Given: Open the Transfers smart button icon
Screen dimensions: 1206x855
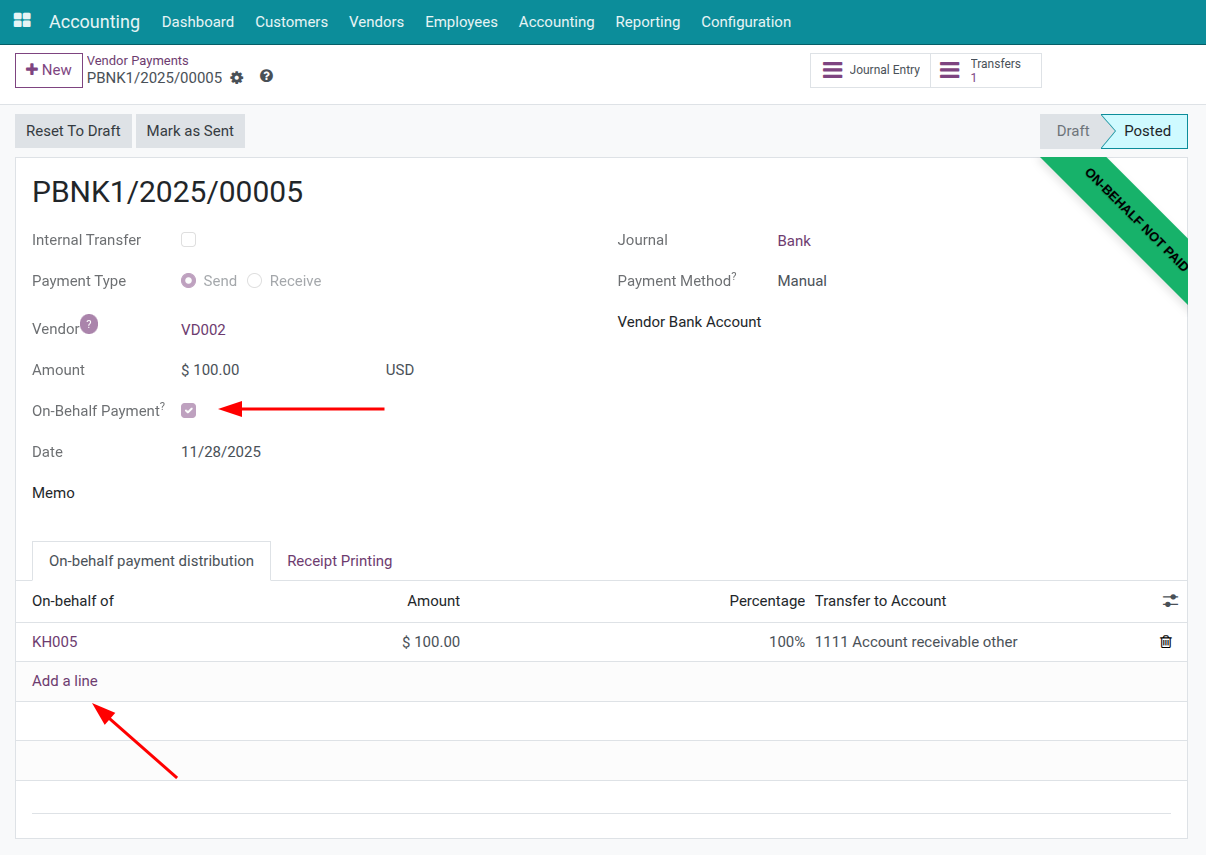Looking at the screenshot, I should 949,70.
